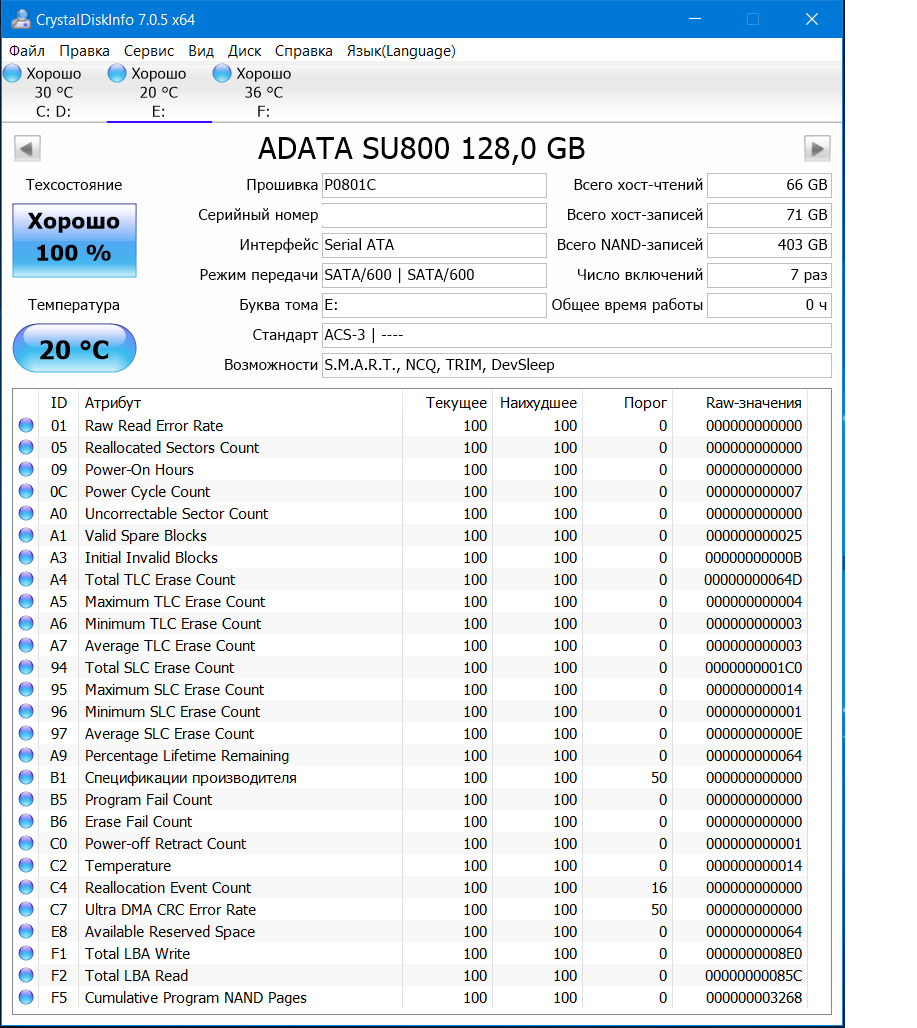Open the Сервис menu
Viewport: 917px width, 1028px height.
coord(149,50)
